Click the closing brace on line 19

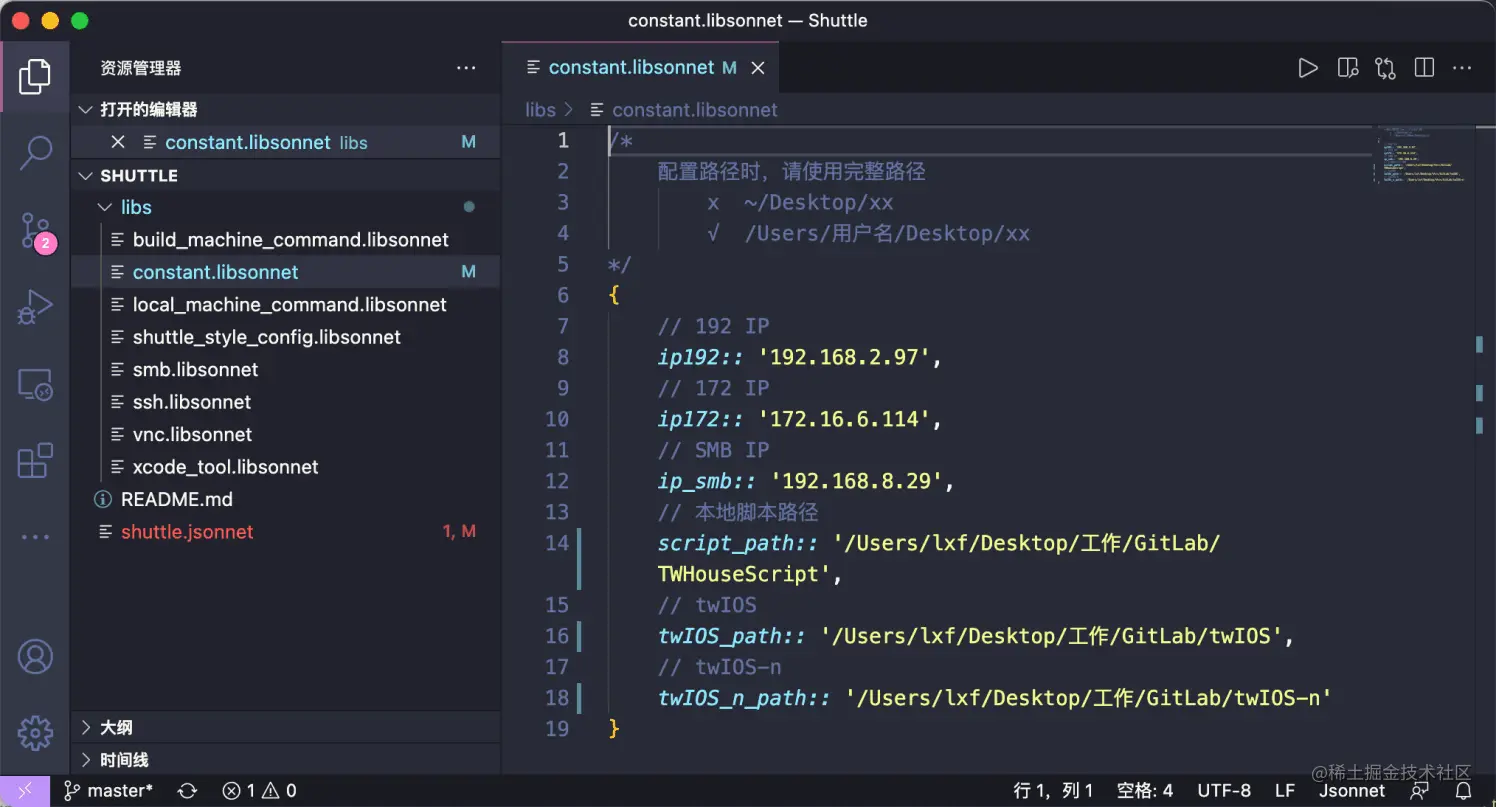[614, 729]
